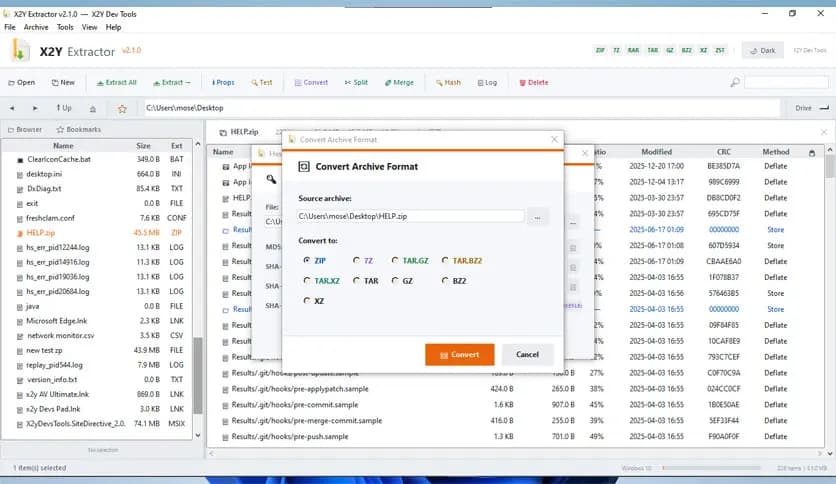Open the Help menu

(113, 27)
